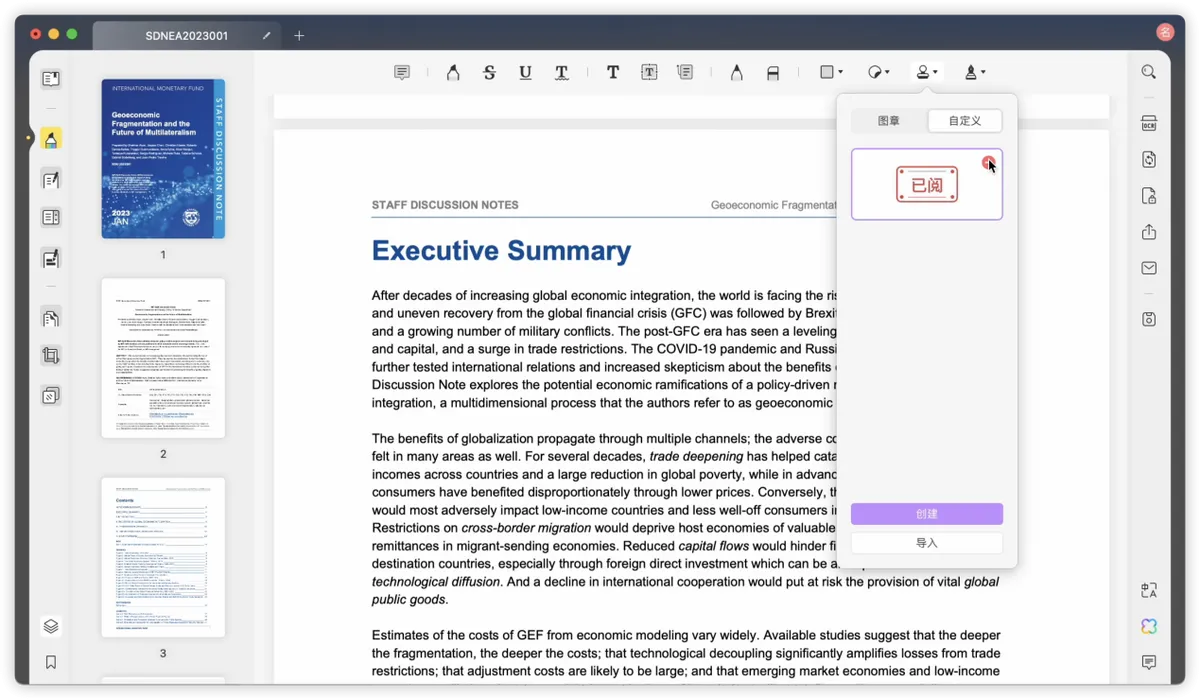Select the Squiggly underline tool
1200x700 pixels.
coord(562,72)
